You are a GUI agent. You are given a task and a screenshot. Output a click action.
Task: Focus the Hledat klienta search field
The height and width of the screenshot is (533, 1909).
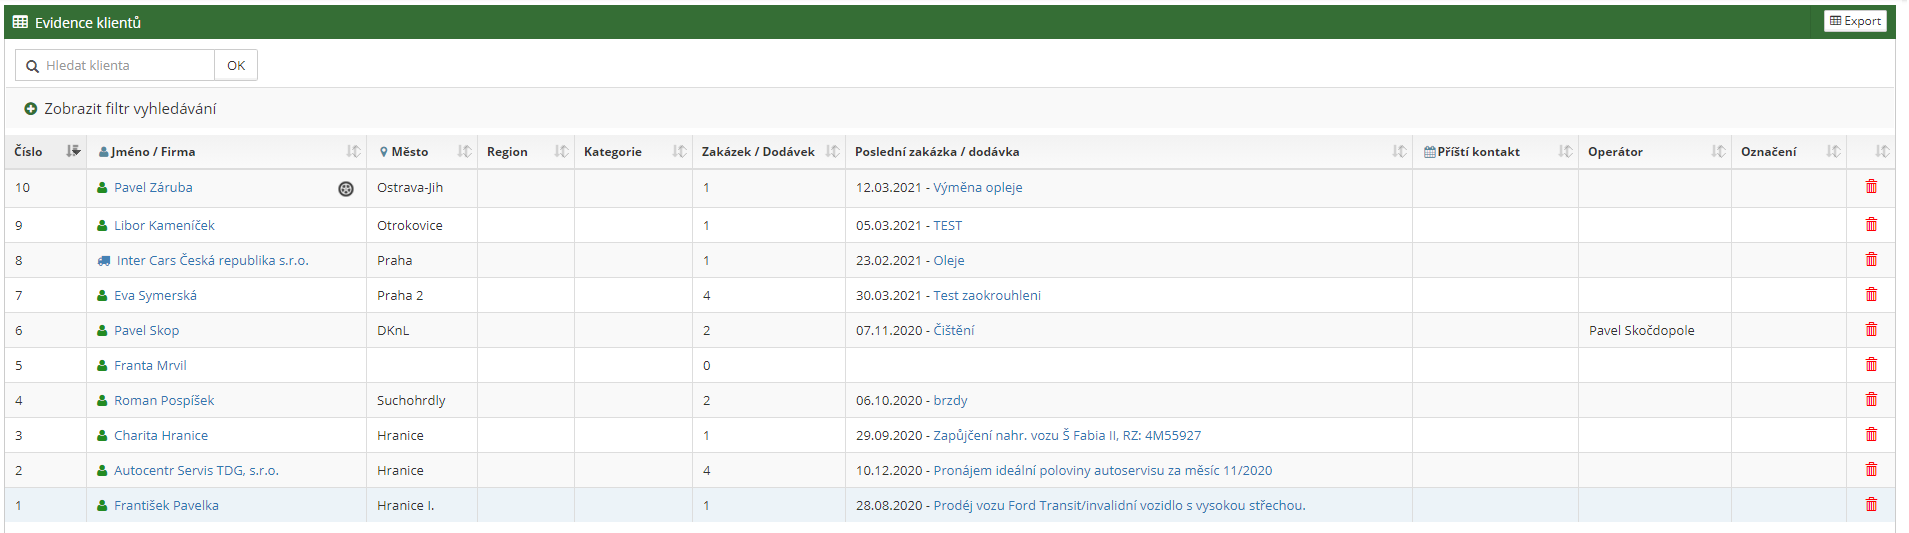[126, 66]
